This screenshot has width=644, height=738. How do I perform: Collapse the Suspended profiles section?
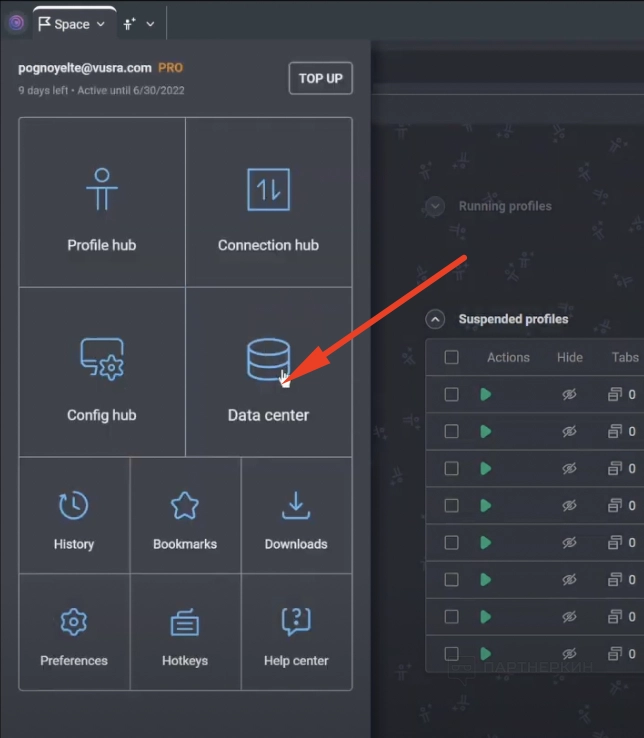[435, 319]
